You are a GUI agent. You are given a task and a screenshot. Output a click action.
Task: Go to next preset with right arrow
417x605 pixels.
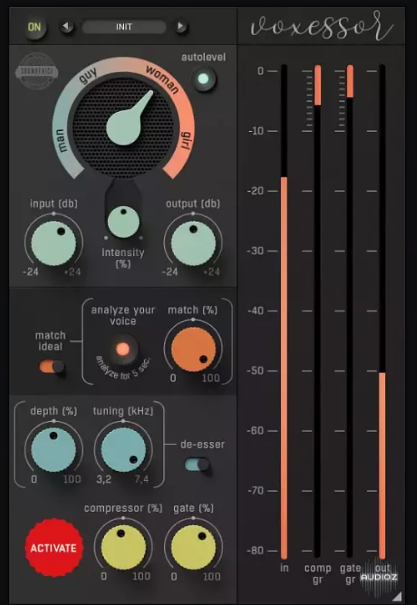tap(181, 27)
